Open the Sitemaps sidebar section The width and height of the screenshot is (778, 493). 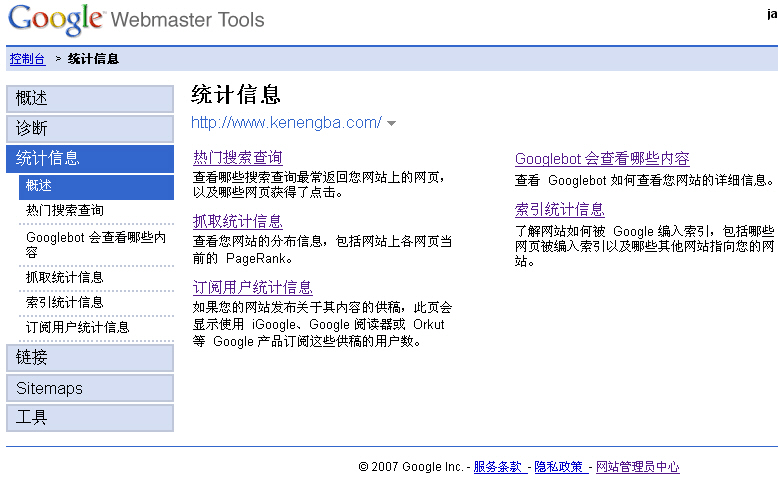[90, 388]
